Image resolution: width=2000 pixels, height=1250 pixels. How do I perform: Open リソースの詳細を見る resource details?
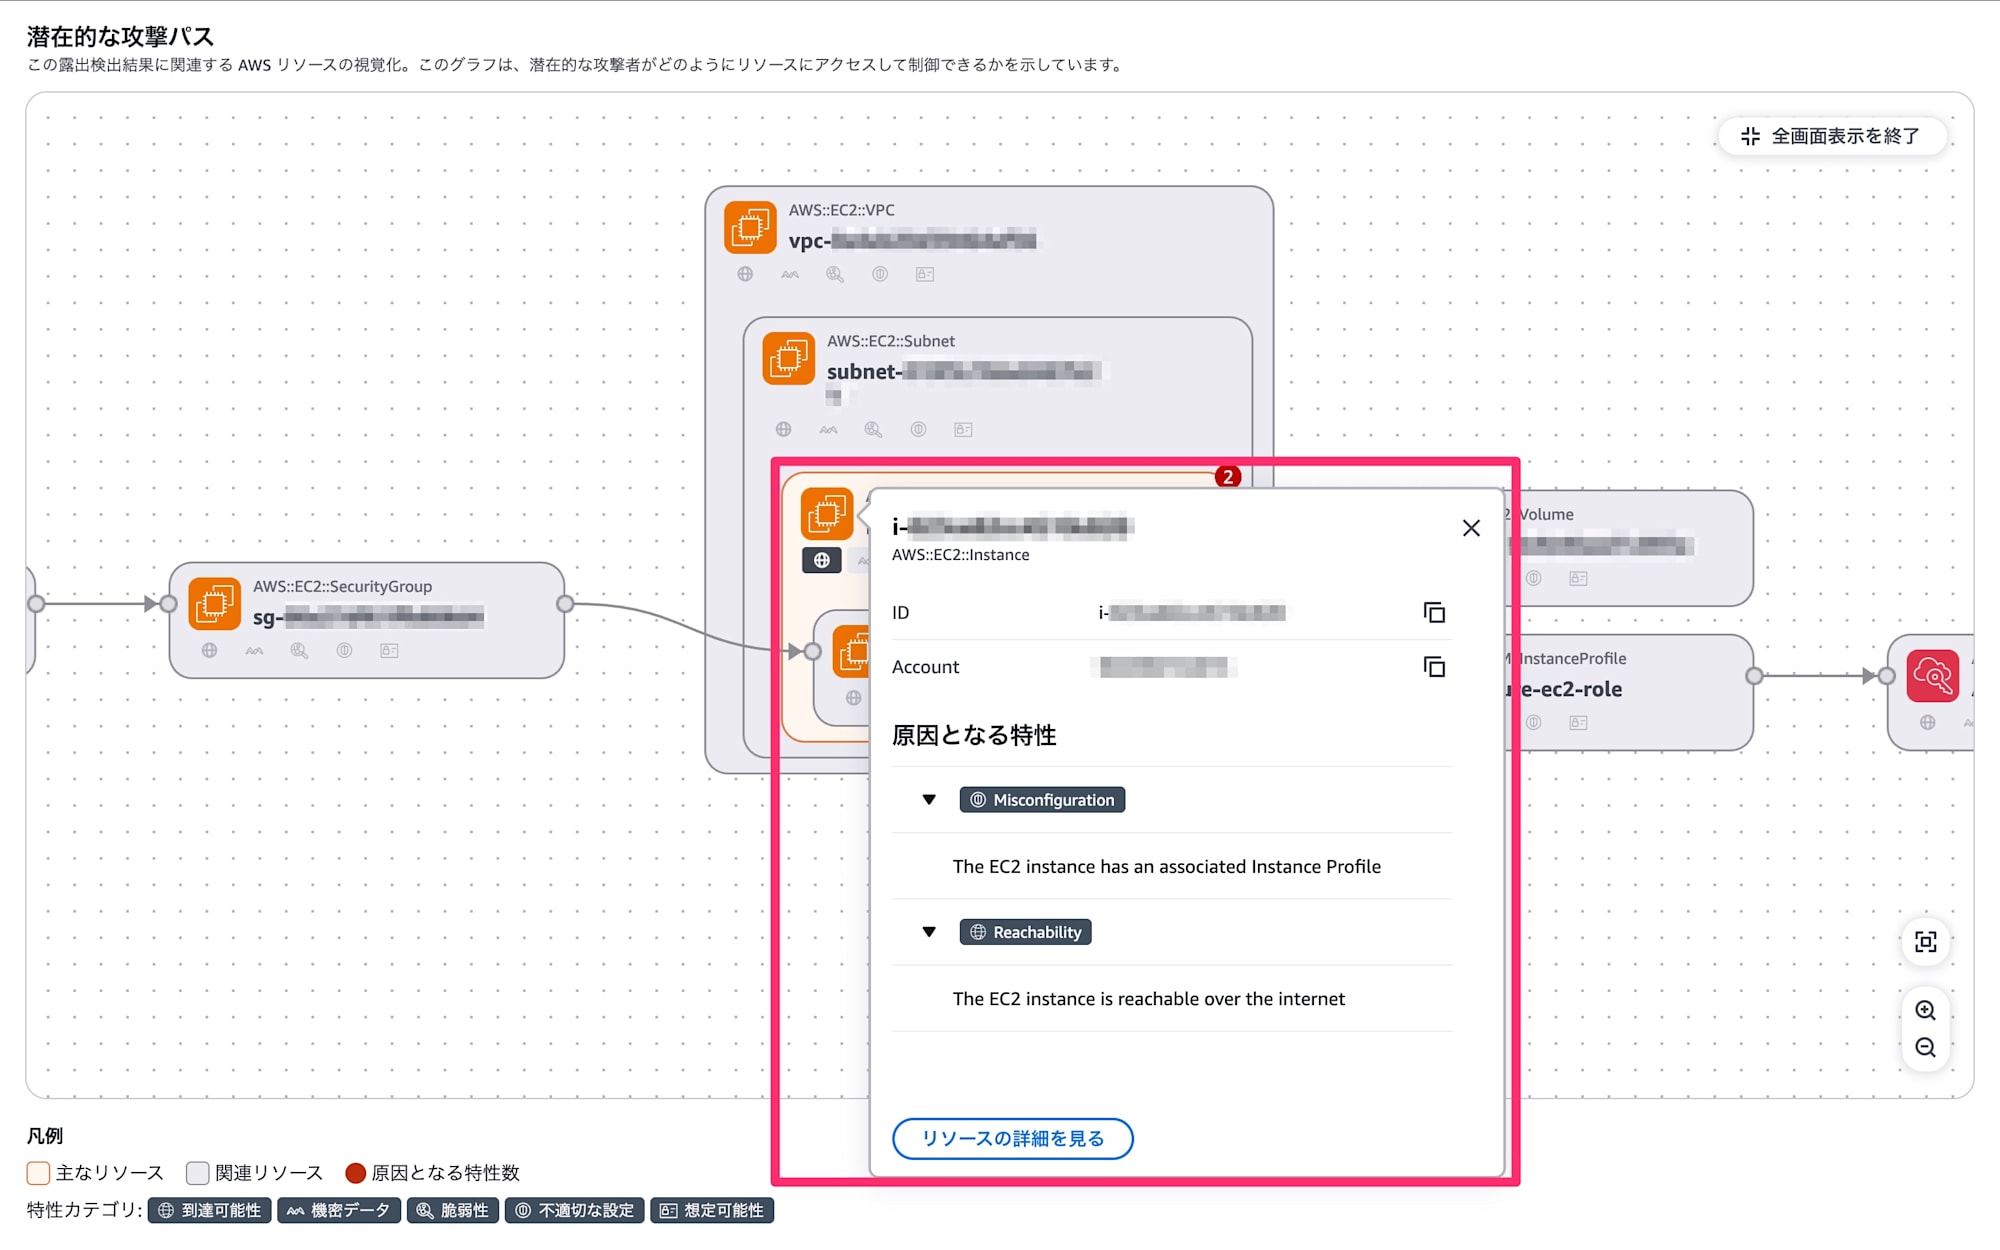(1012, 1138)
